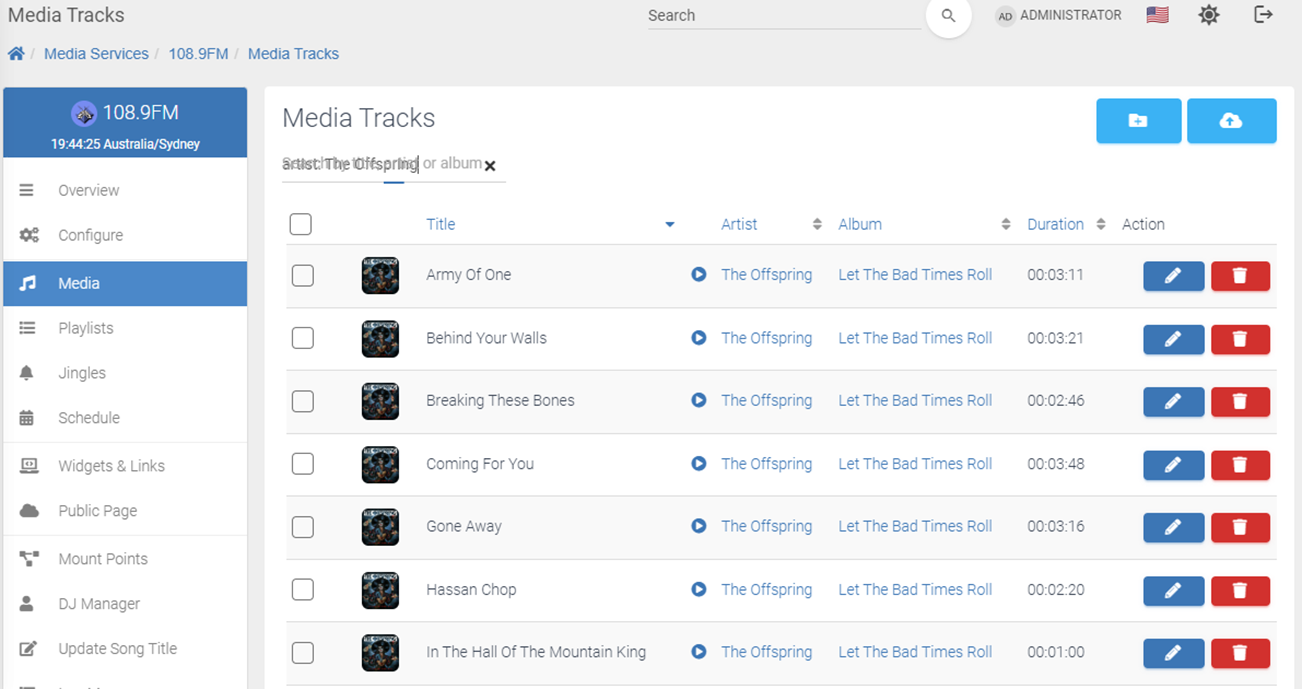This screenshot has width=1302, height=689.
Task: Toggle sort arrow on Title column
Action: pyautogui.click(x=670, y=225)
